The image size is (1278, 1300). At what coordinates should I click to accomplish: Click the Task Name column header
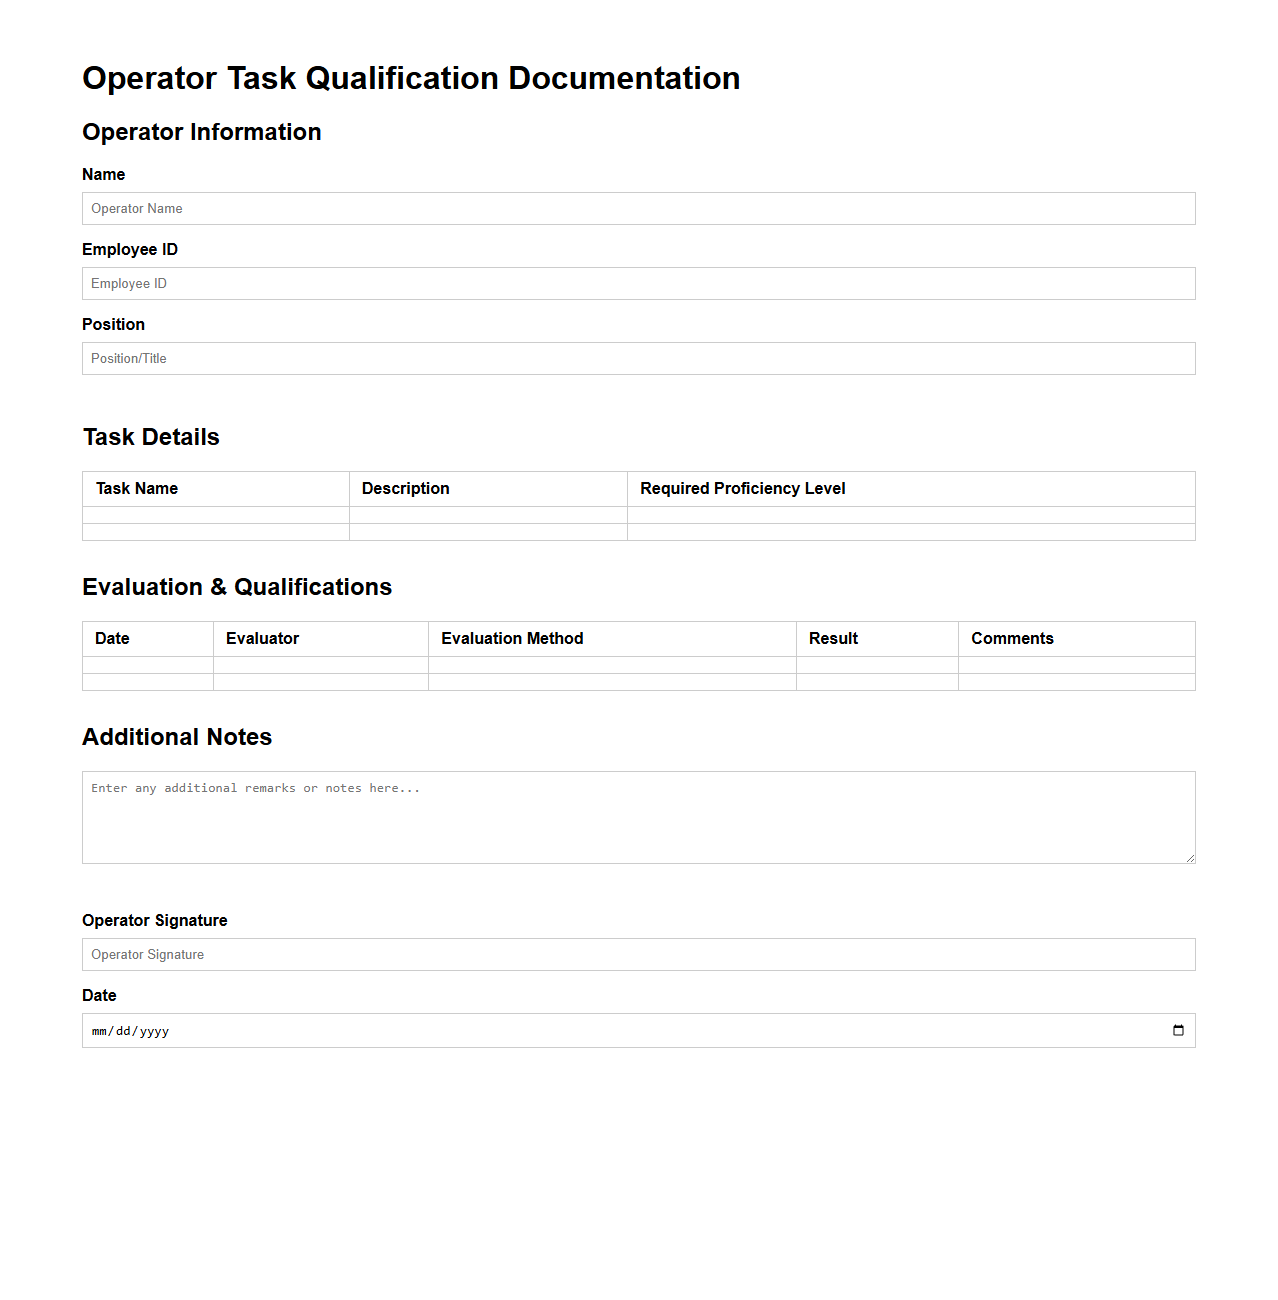(x=136, y=488)
